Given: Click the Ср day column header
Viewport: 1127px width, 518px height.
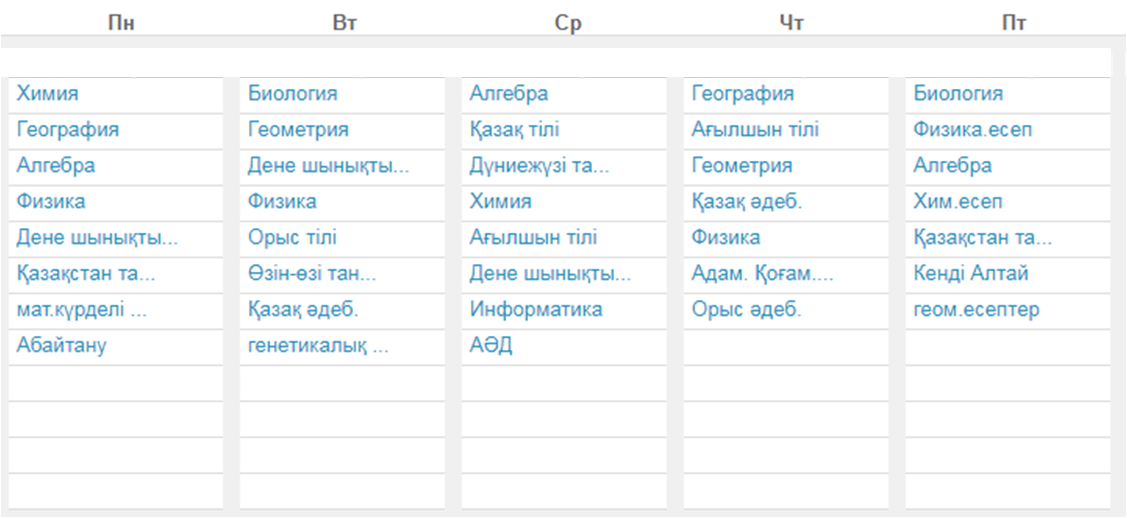Looking at the screenshot, I should (568, 22).
